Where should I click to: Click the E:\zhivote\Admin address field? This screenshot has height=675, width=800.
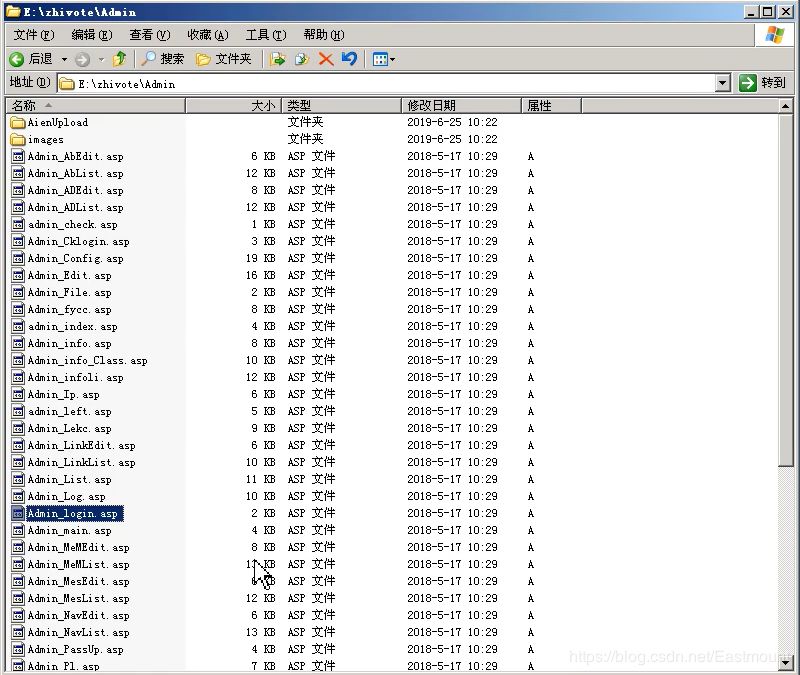(390, 84)
